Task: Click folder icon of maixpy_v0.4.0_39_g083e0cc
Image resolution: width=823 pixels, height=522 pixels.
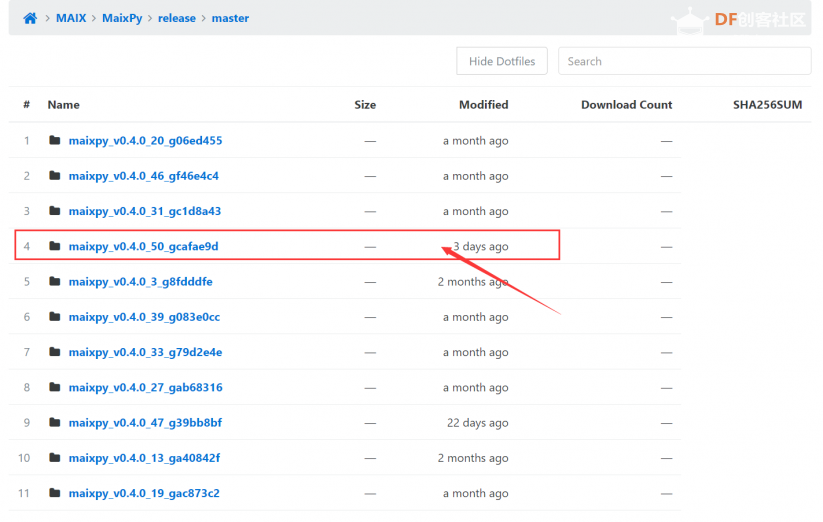Action: pos(55,316)
